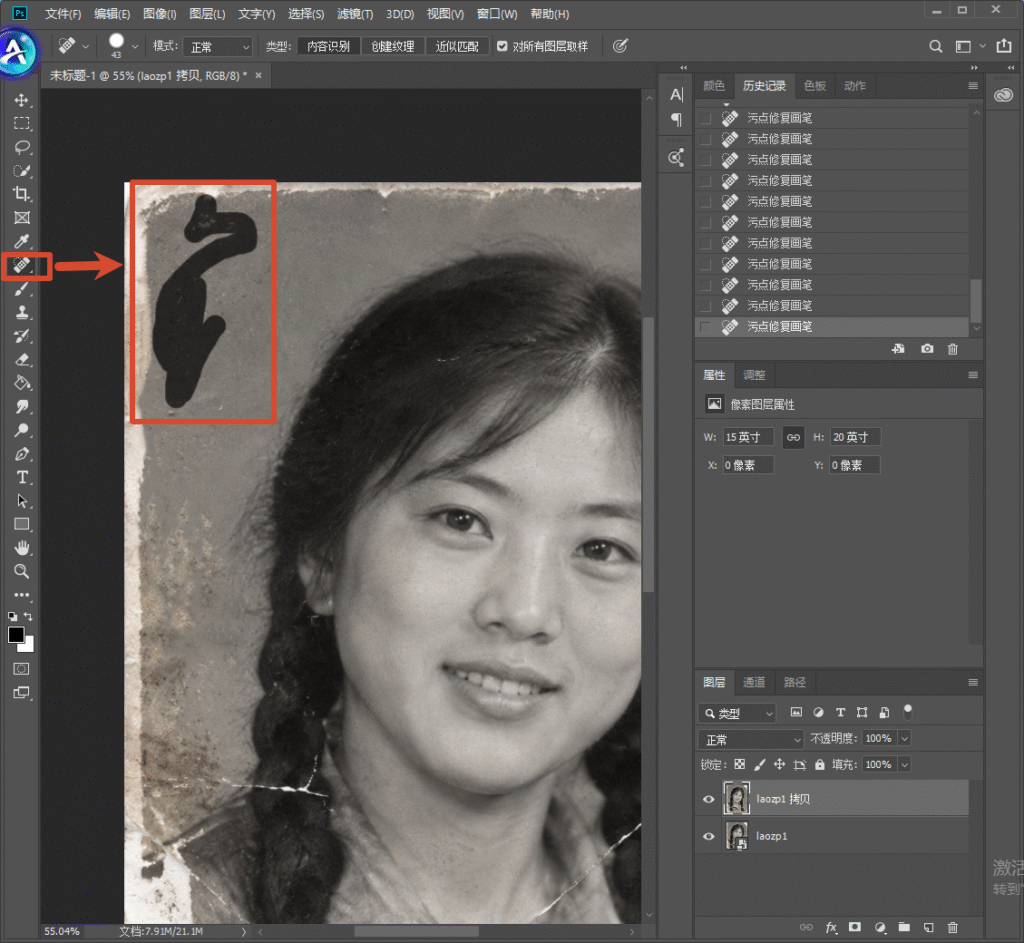Toggle the width-height link icon
Viewport: 1024px width, 943px height.
(x=793, y=437)
